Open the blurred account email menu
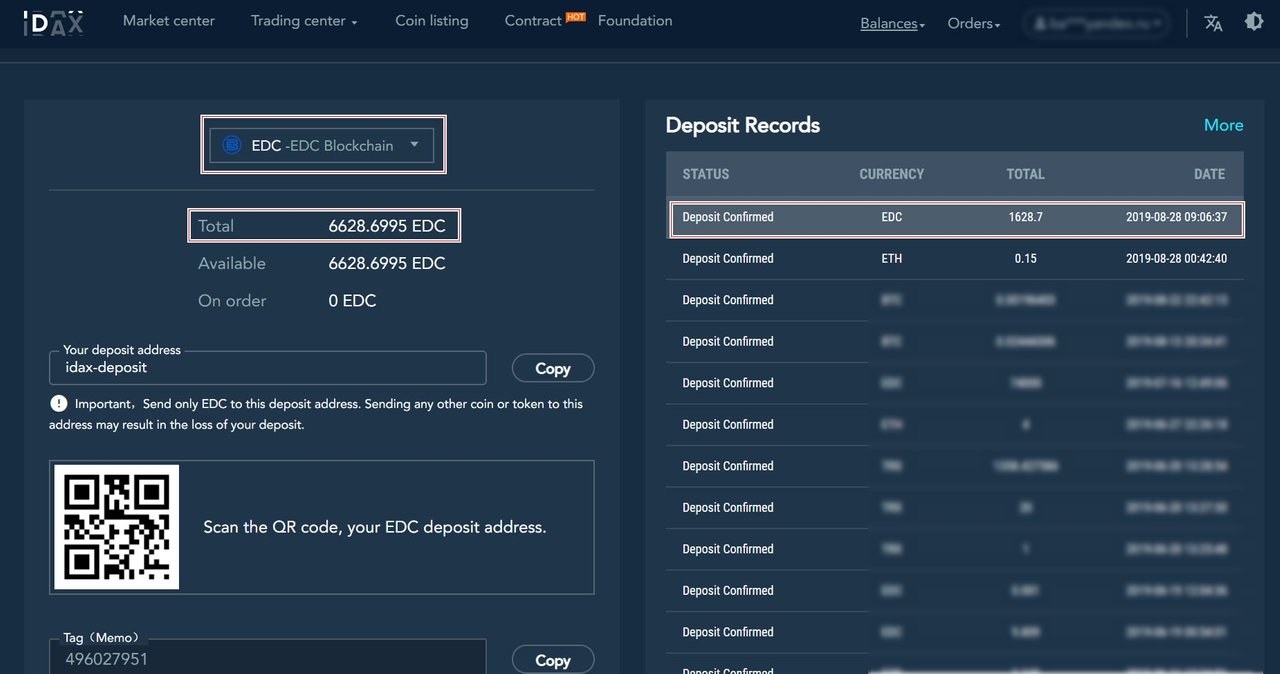Image resolution: width=1280 pixels, height=674 pixels. click(1096, 23)
